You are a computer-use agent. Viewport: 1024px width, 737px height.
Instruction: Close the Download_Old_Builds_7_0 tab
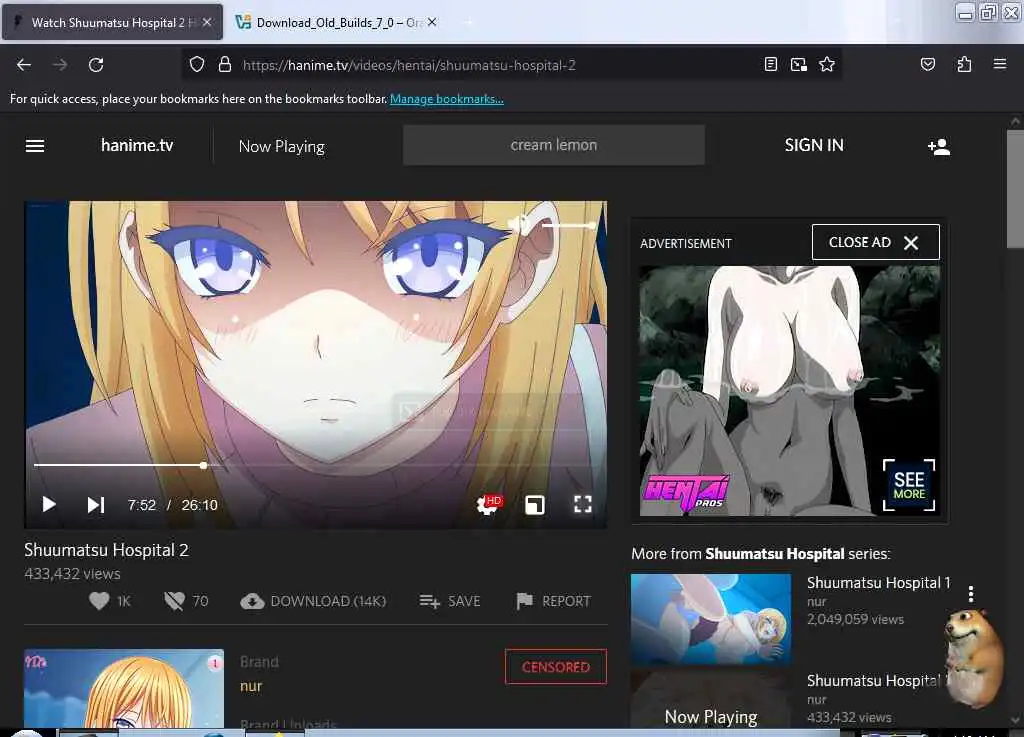pyautogui.click(x=432, y=22)
